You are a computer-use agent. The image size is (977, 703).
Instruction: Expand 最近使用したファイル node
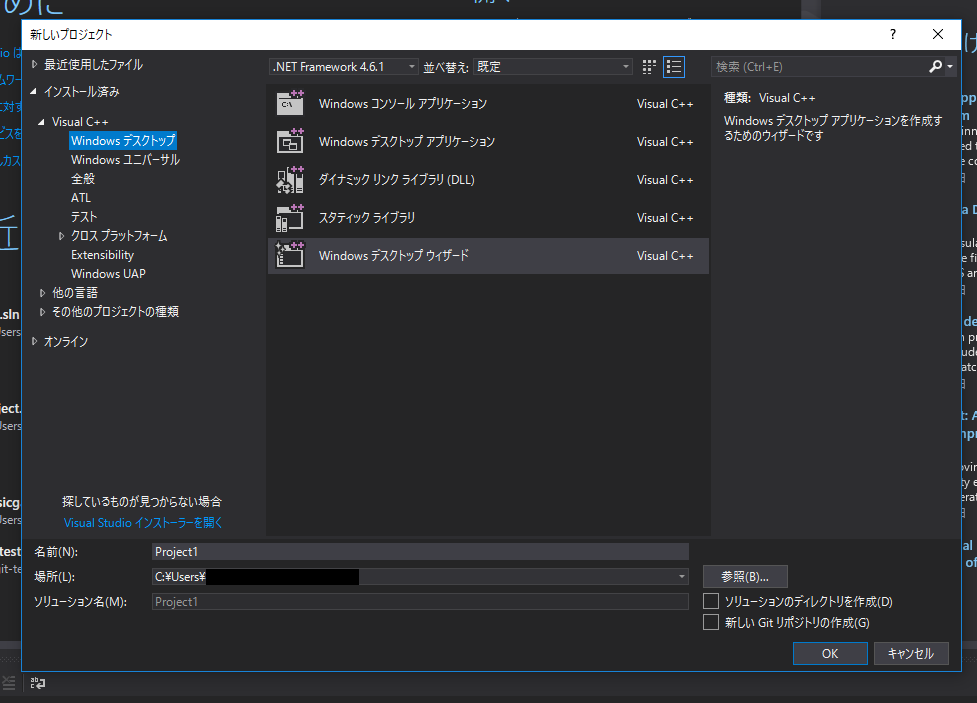(x=34, y=64)
